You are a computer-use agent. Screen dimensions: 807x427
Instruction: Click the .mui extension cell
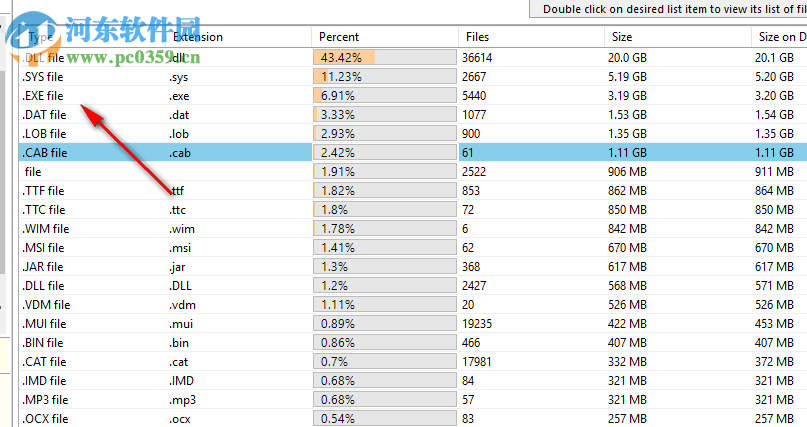click(x=181, y=324)
